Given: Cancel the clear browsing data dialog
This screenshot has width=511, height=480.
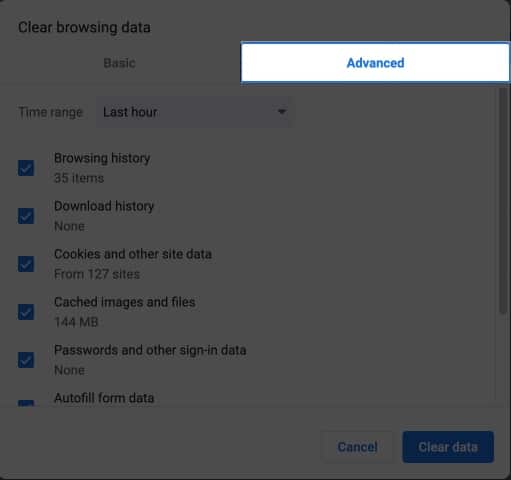Looking at the screenshot, I should point(357,447).
